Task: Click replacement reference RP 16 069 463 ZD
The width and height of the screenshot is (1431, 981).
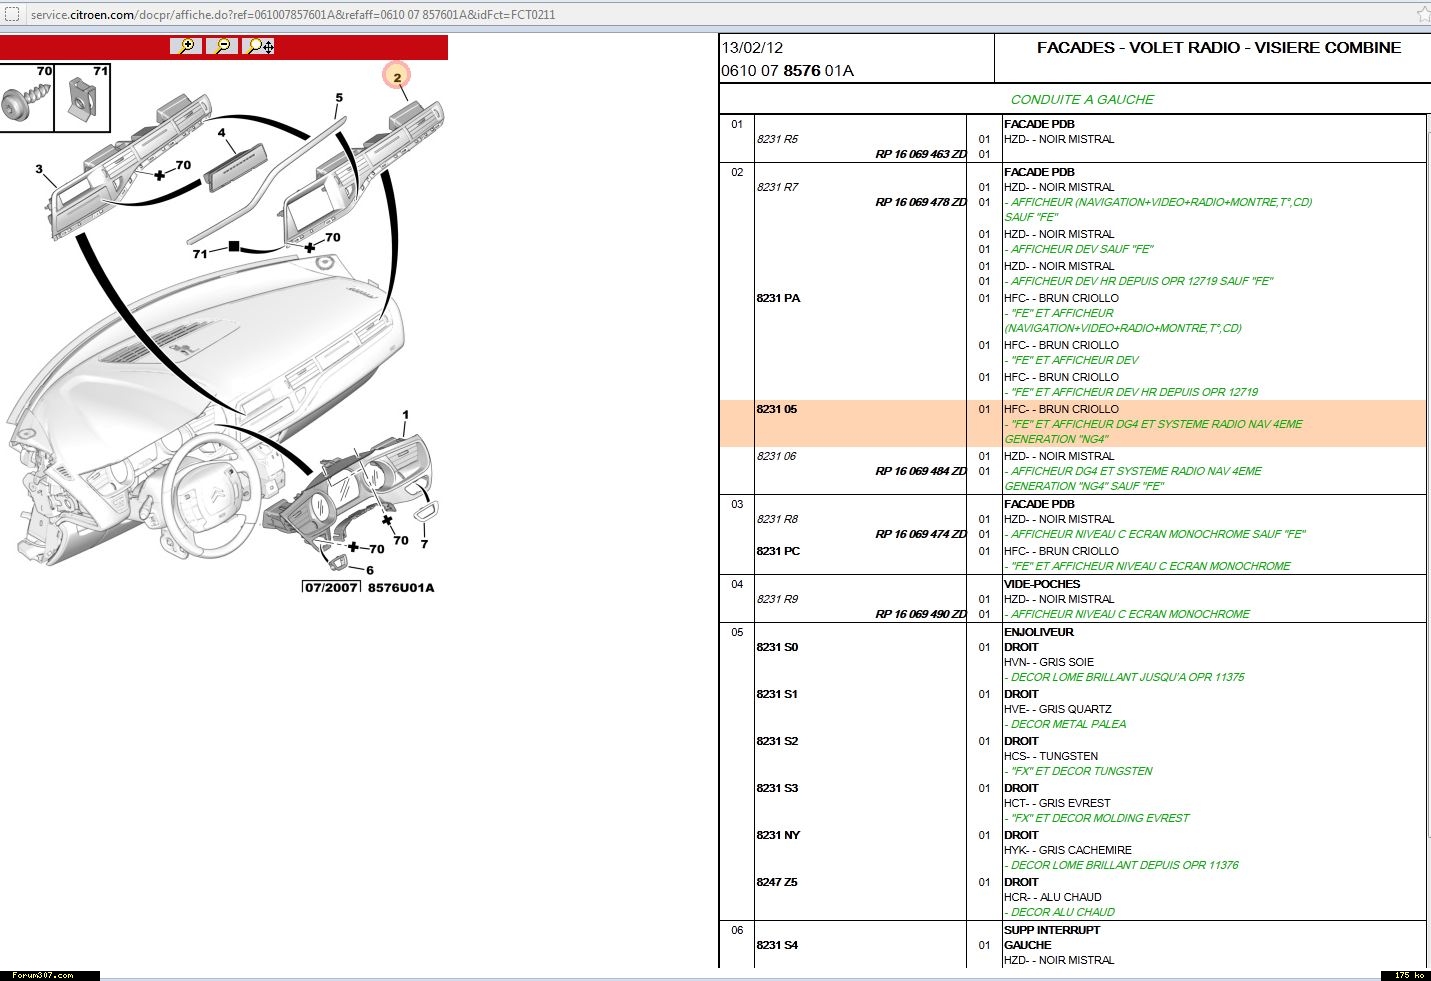Action: coord(920,154)
